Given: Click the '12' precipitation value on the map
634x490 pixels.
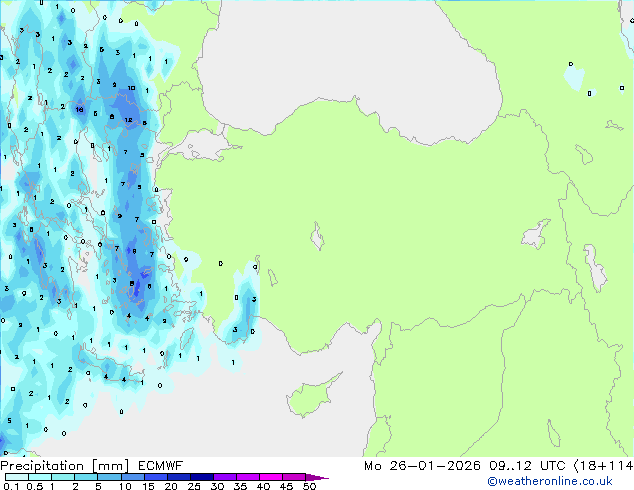Looking at the screenshot, I should (128, 120).
